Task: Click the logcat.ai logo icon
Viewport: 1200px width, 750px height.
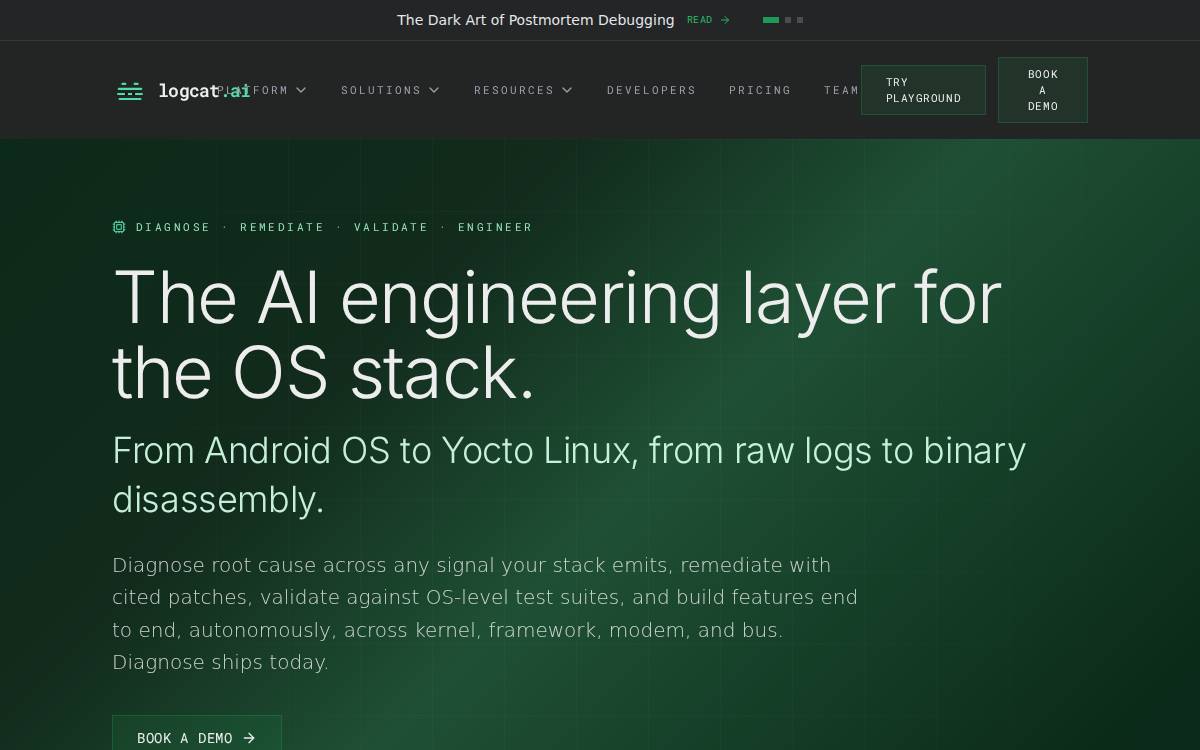Action: [130, 91]
